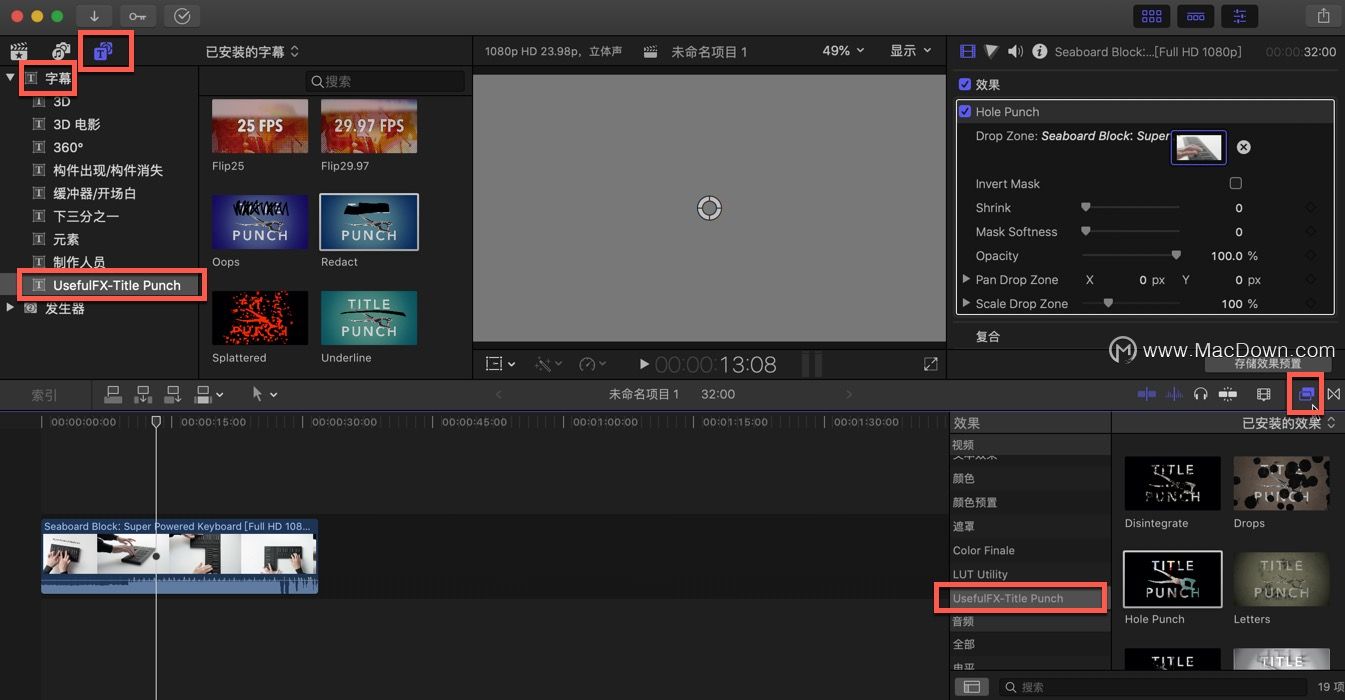Open the audio inspector speaker icon
Viewport: 1345px width, 700px height.
coord(1015,51)
